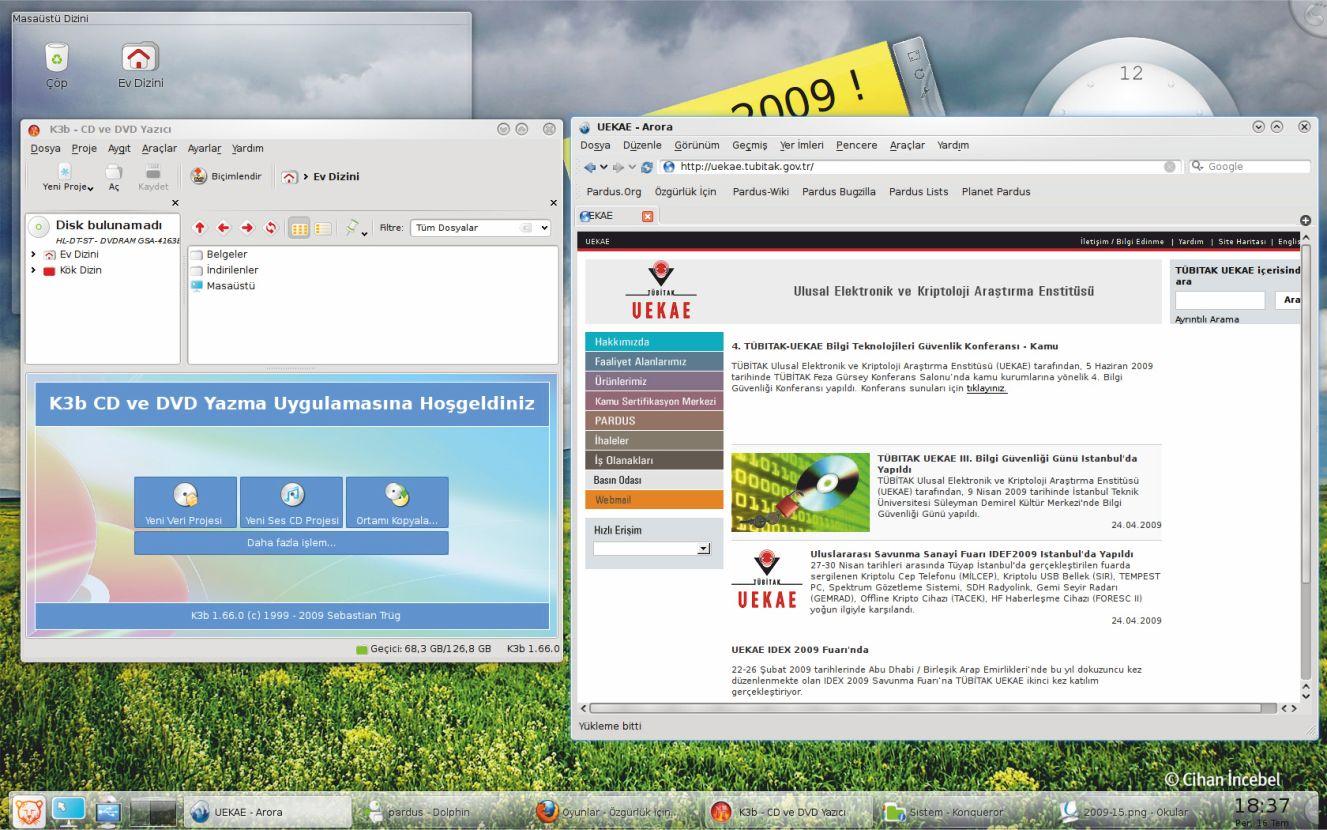Expand the Ev Dizini tree node

coord(34,255)
